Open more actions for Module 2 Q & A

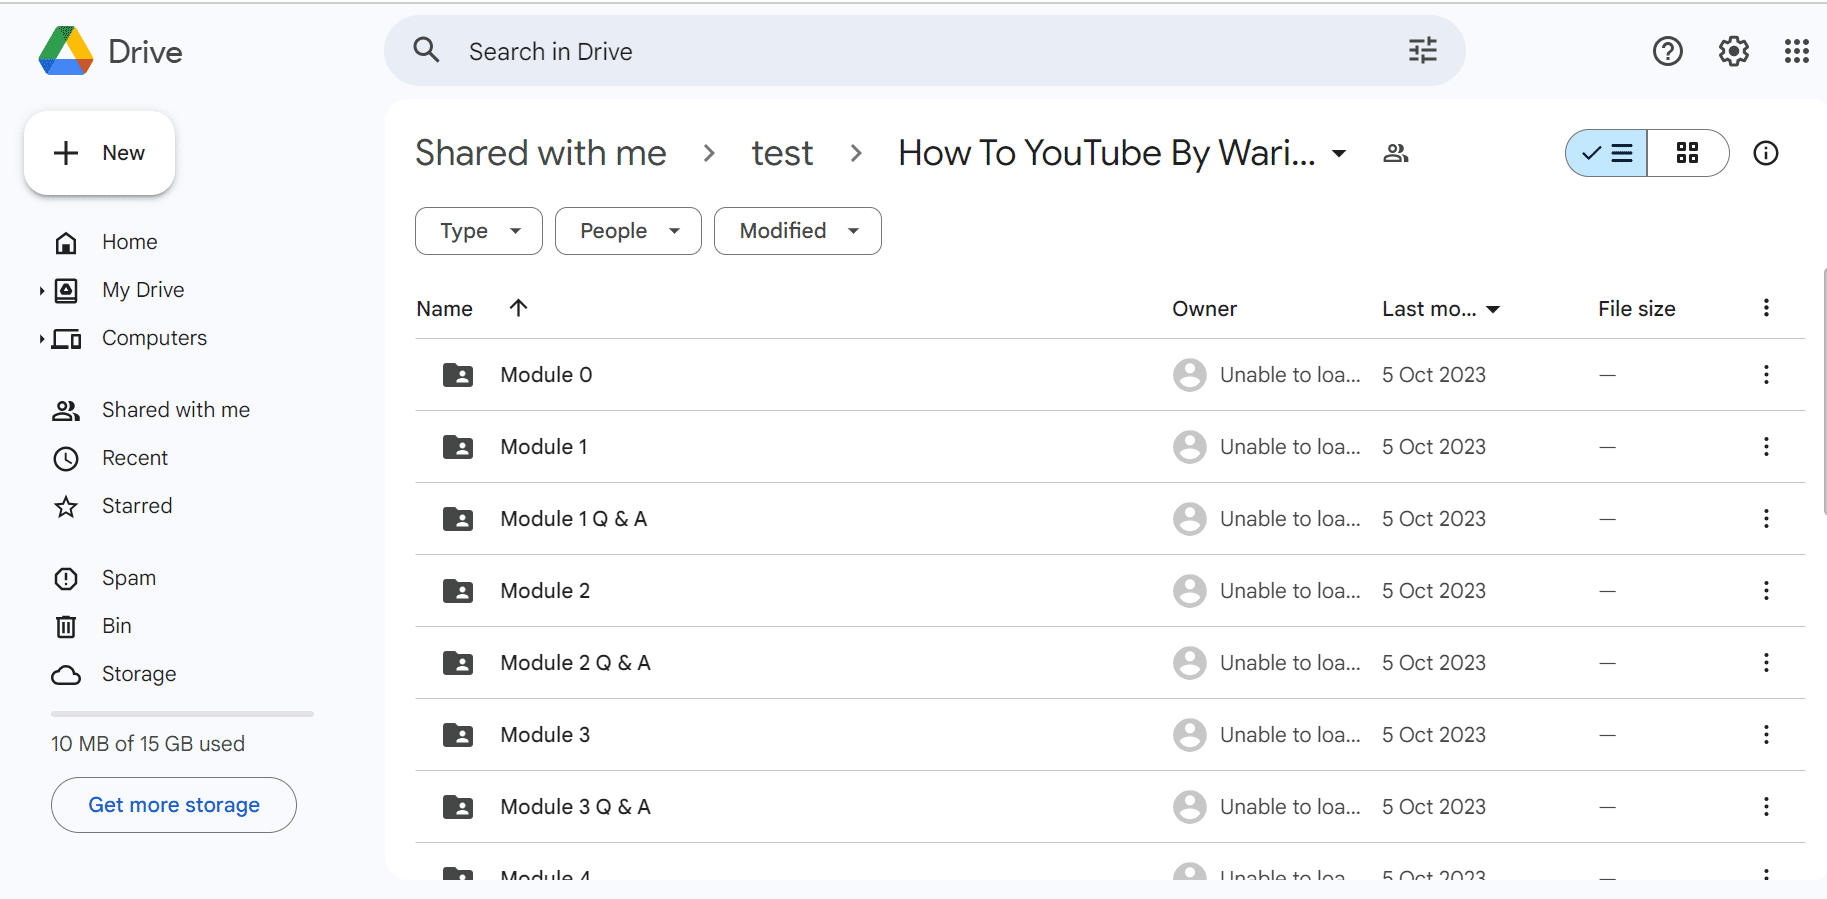(x=1766, y=663)
